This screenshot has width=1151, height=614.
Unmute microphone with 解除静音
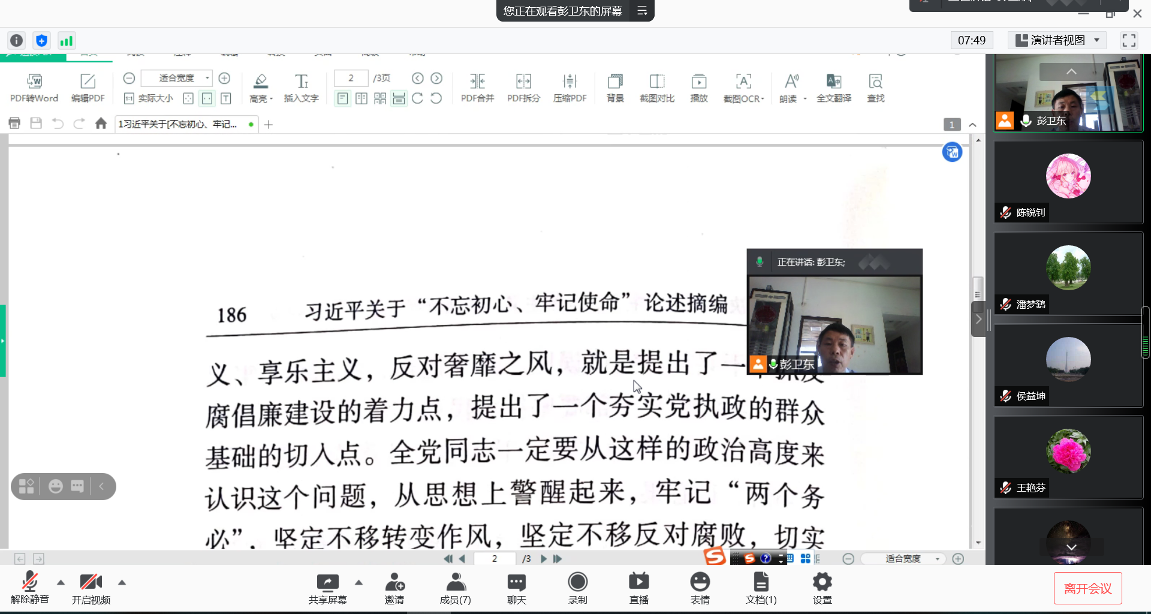(x=30, y=587)
